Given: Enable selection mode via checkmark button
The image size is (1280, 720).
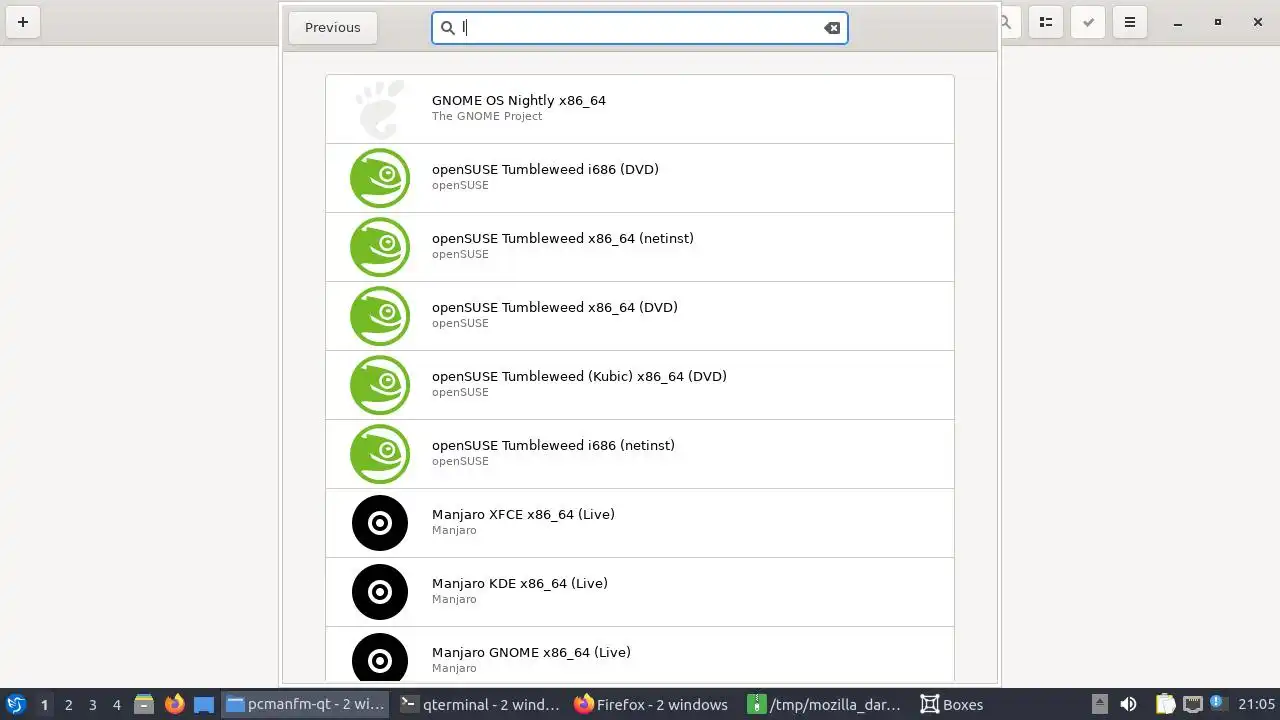Looking at the screenshot, I should (x=1090, y=22).
